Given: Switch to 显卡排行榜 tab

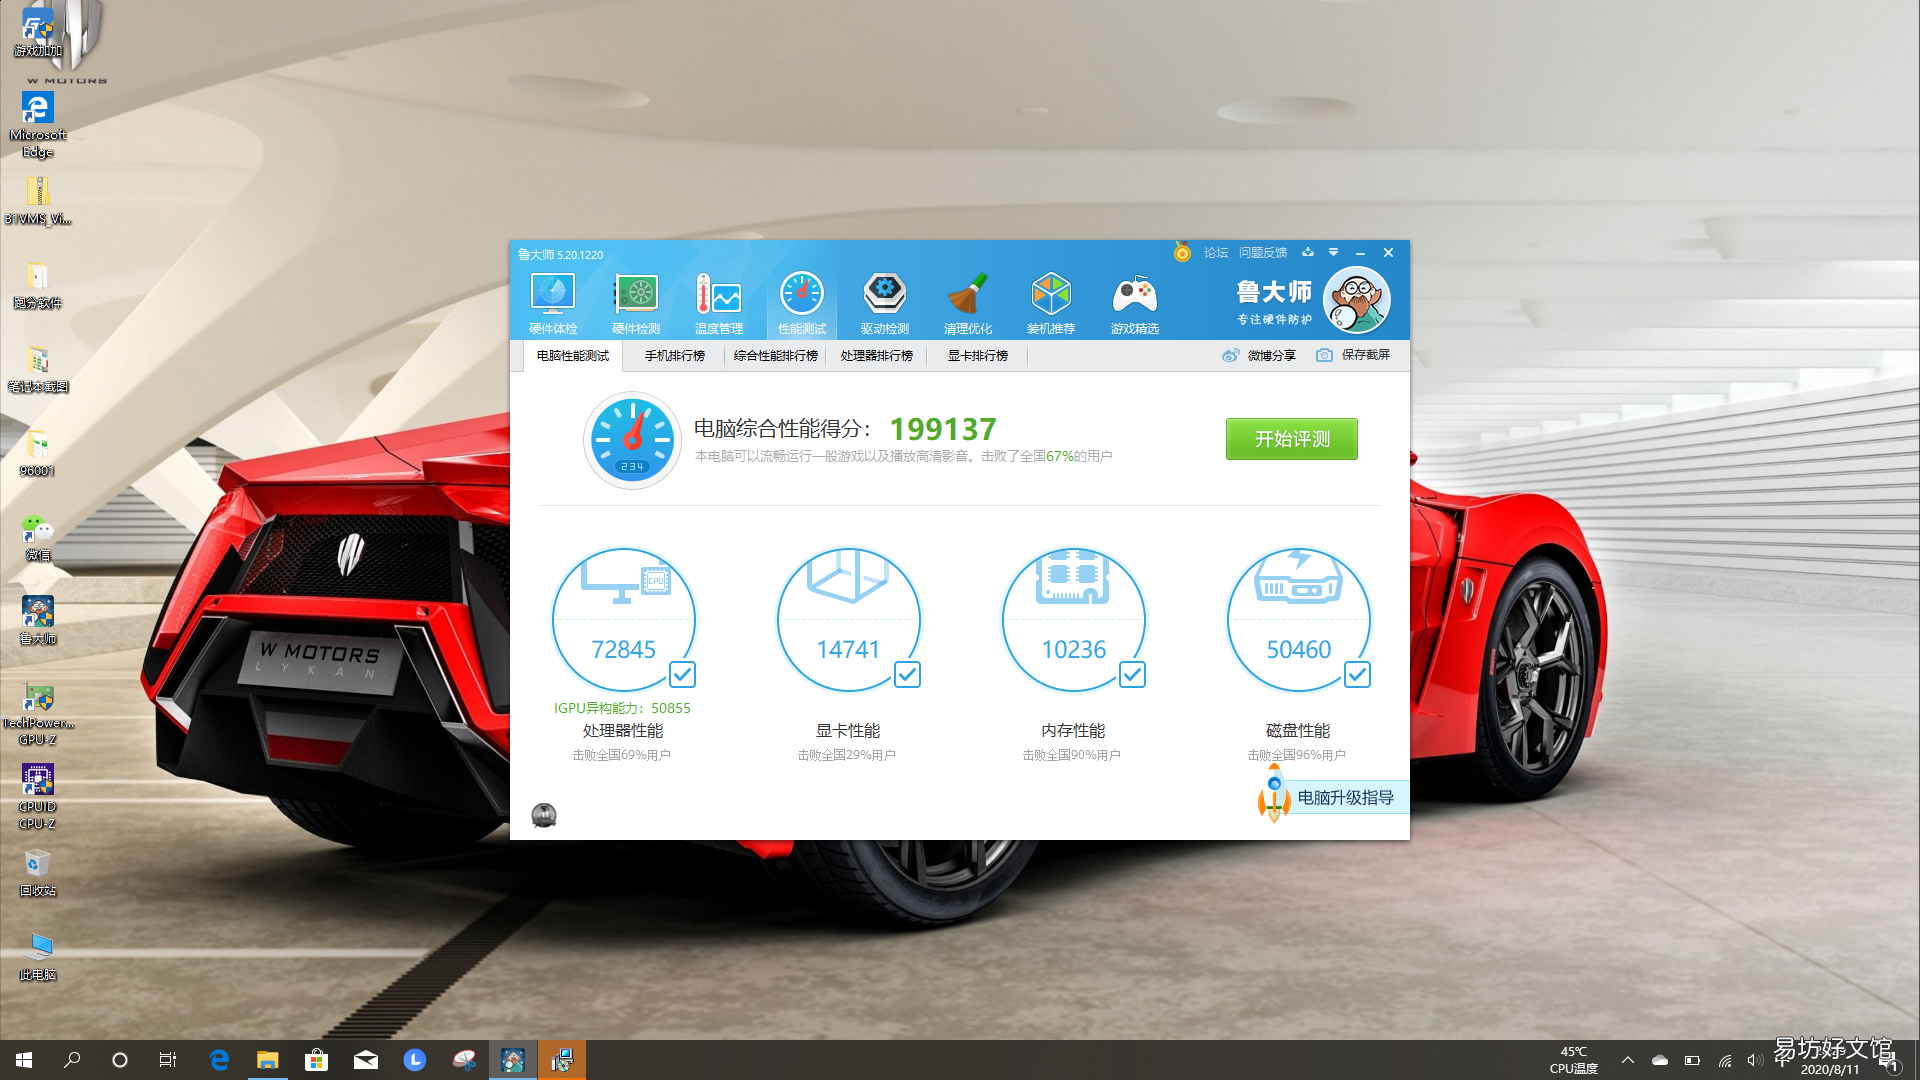Looking at the screenshot, I should click(x=977, y=356).
